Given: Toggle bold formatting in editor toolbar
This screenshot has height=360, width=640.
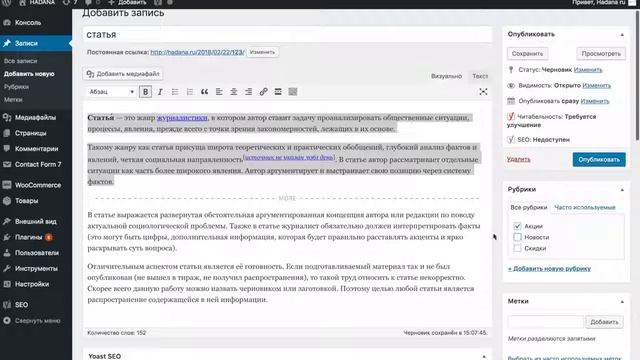Looking at the screenshot, I should (x=145, y=92).
